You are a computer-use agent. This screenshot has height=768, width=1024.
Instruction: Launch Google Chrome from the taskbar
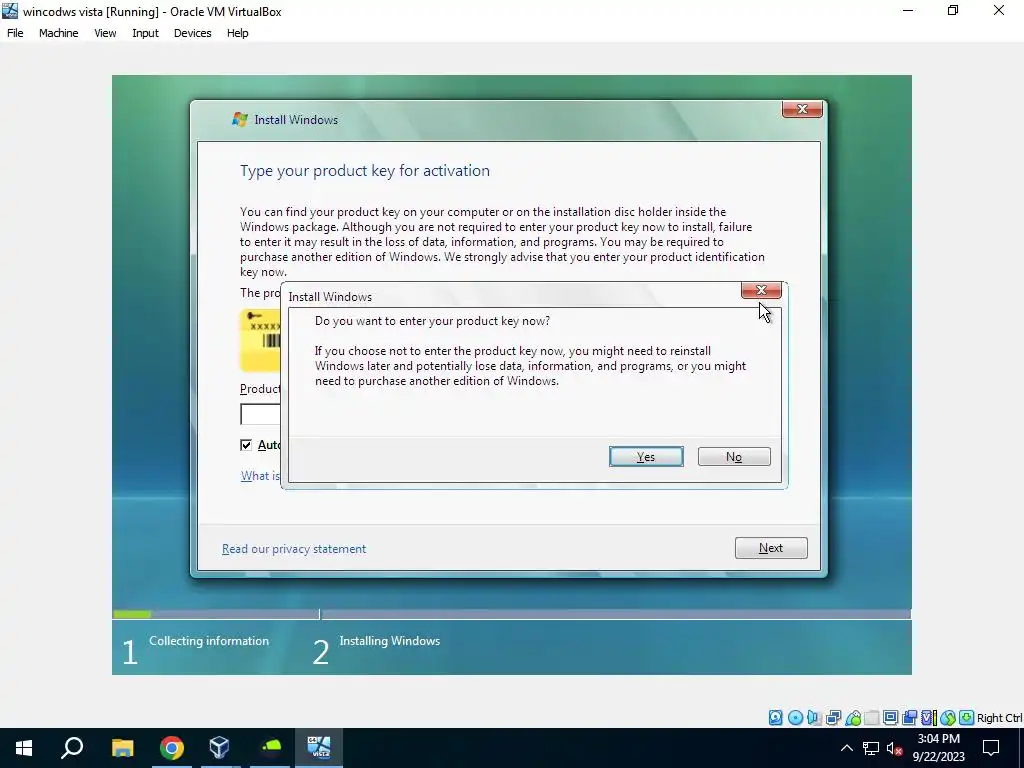point(172,748)
